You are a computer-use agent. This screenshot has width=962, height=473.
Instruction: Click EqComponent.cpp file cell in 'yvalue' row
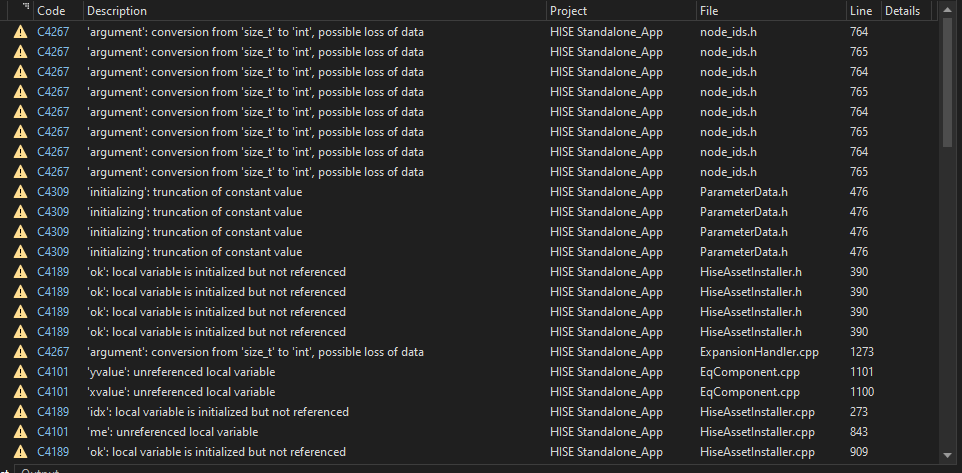(750, 372)
